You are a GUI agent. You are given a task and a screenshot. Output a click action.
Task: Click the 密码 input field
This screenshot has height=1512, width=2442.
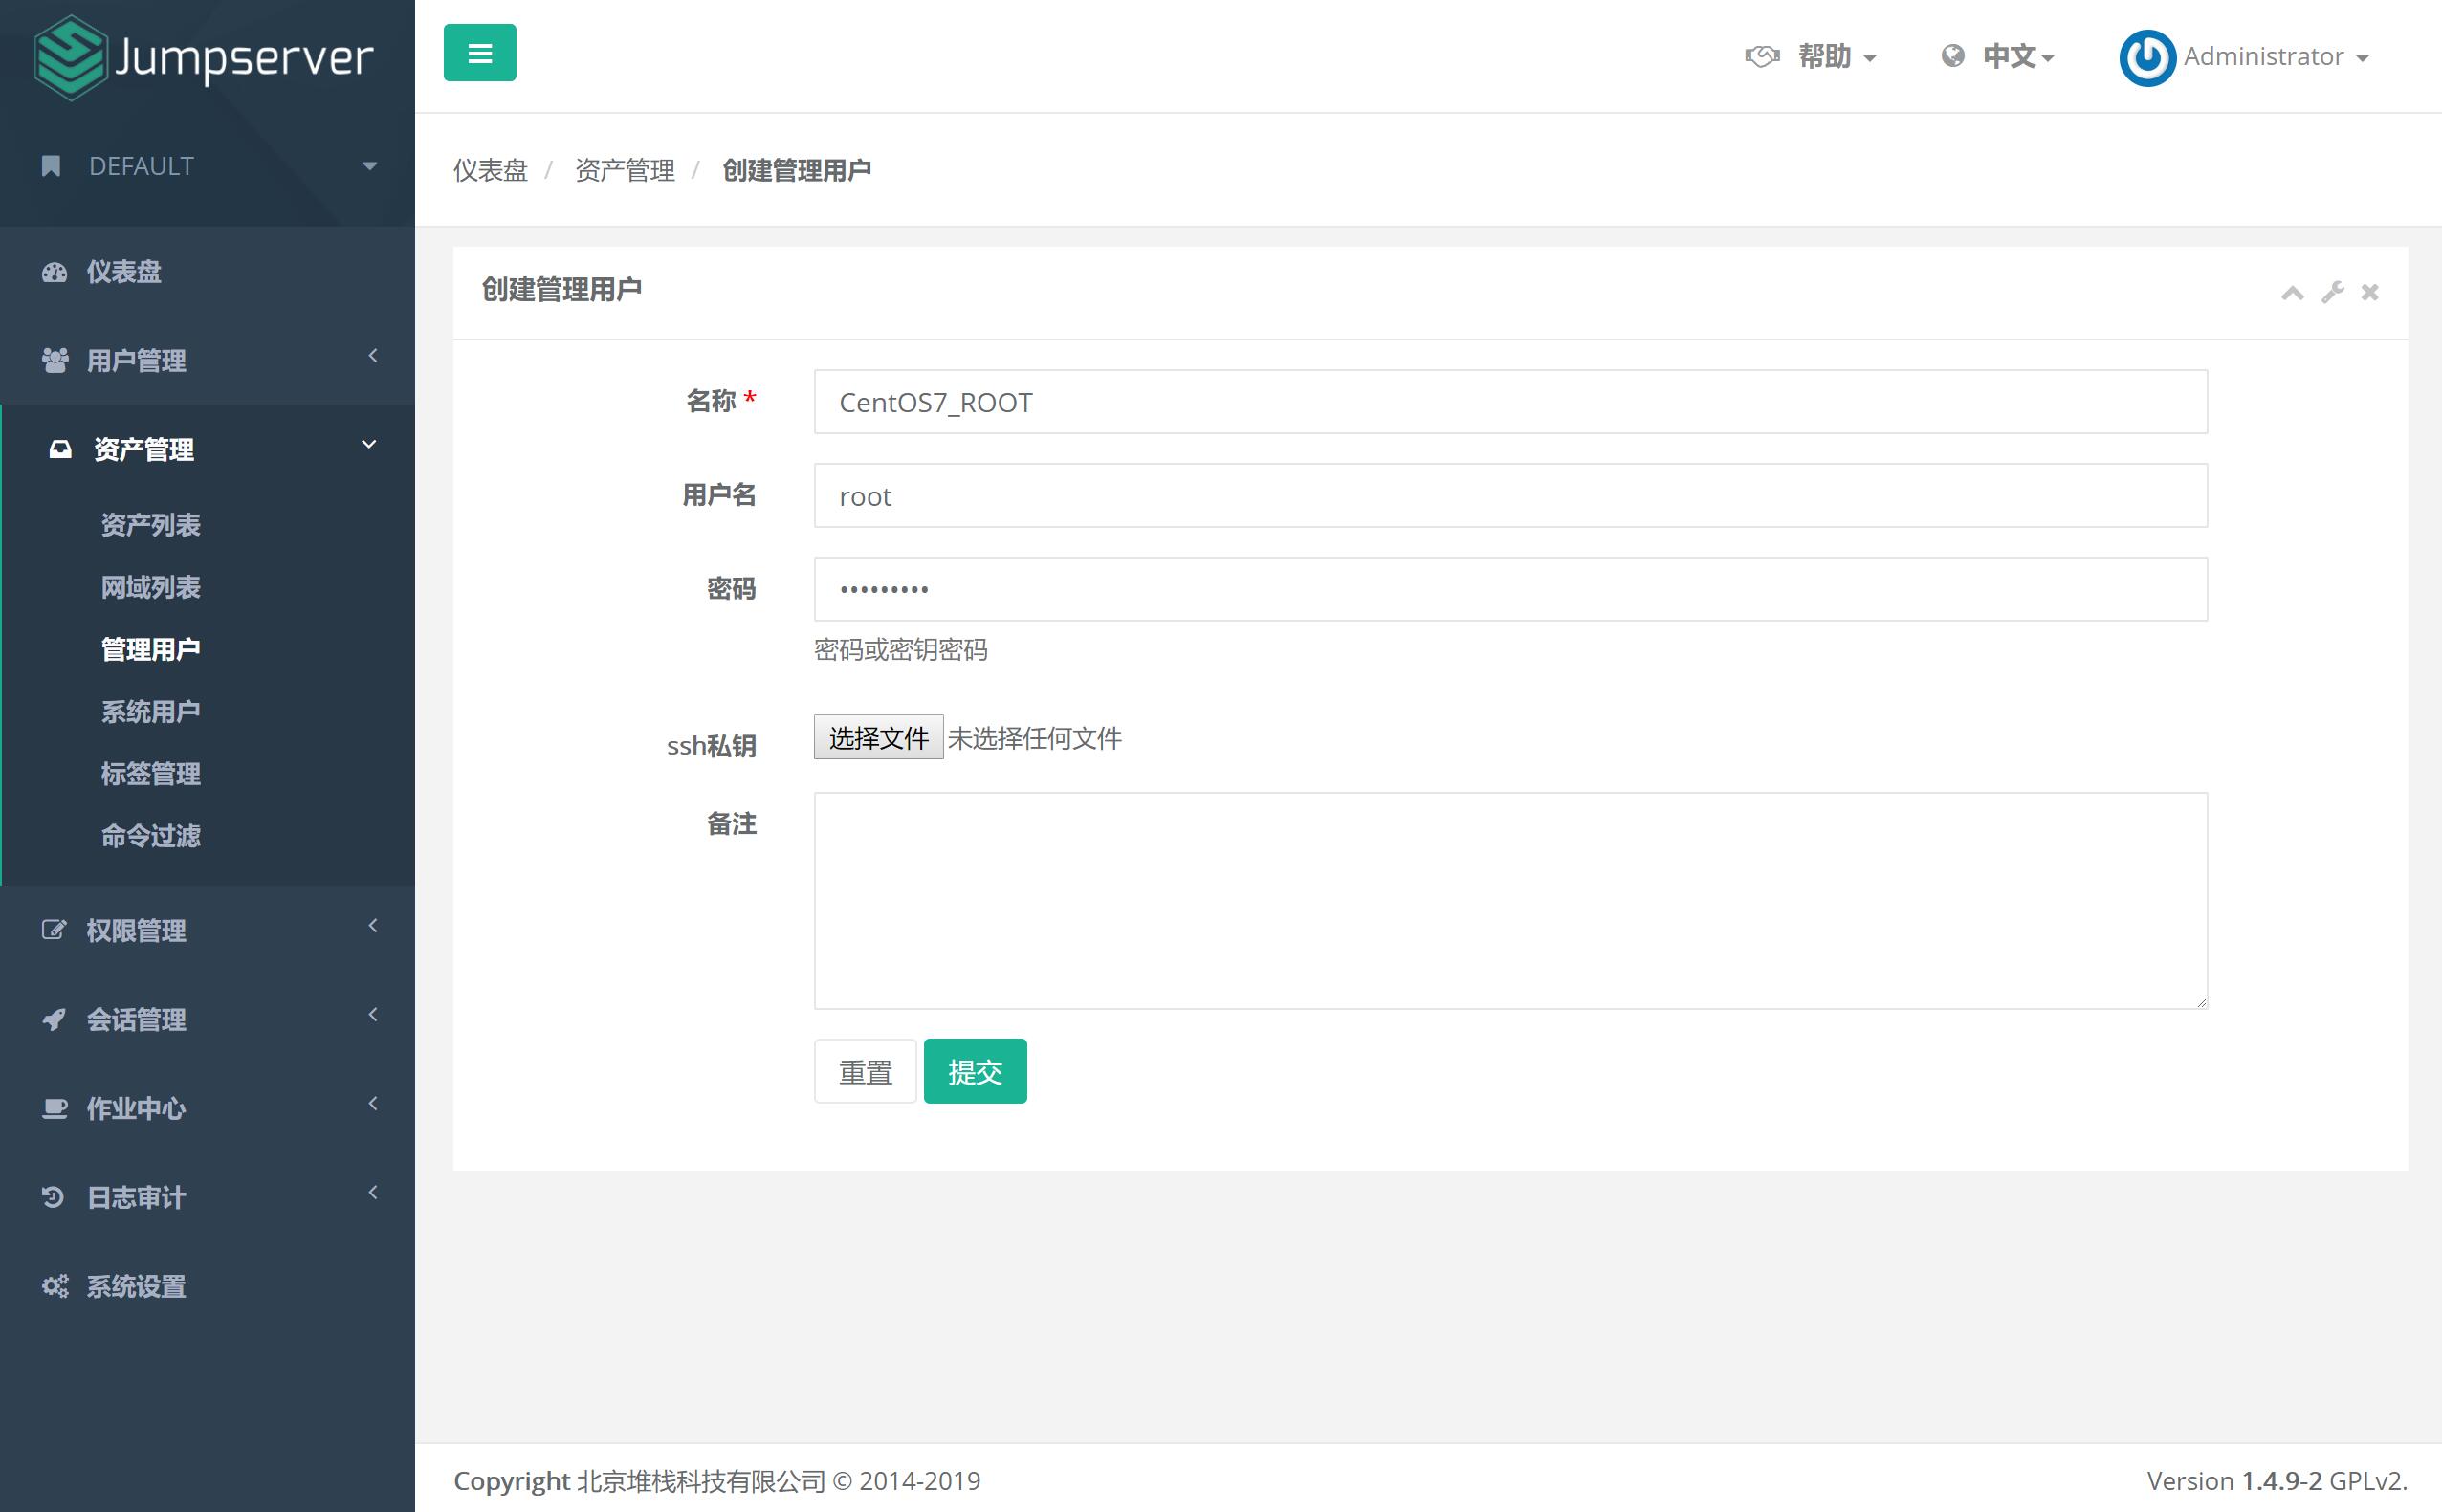tap(1510, 589)
